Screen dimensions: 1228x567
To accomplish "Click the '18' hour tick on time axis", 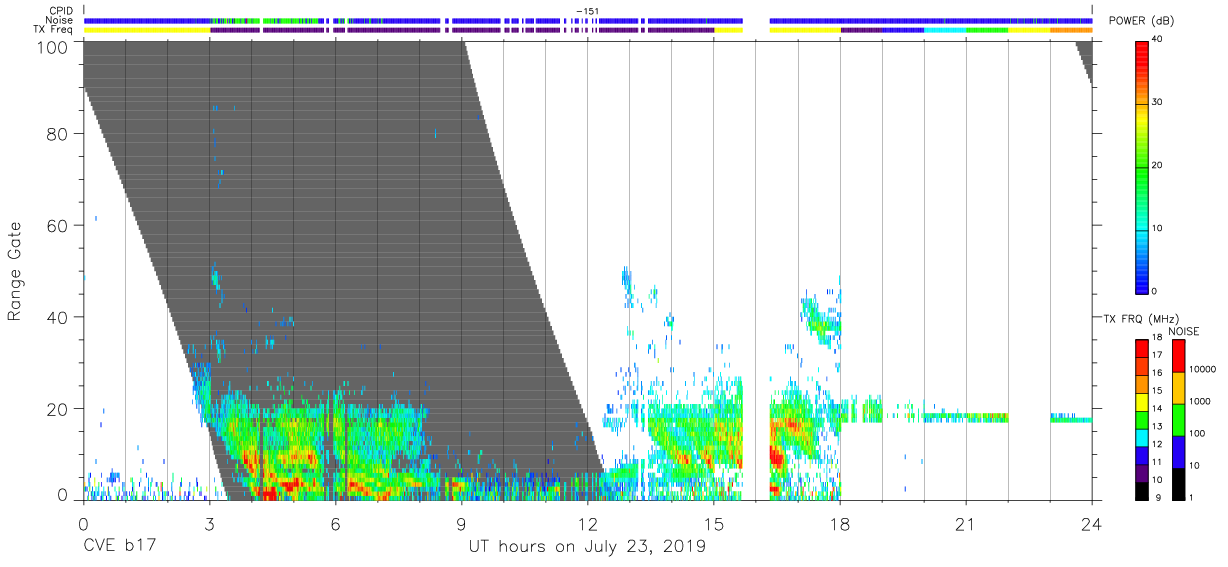I will click(839, 523).
